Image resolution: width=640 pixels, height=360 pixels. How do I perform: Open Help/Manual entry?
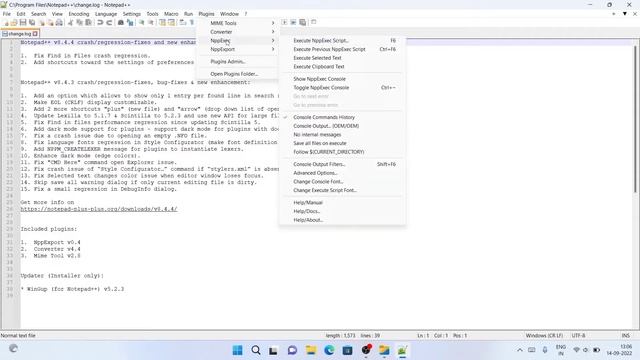pyautogui.click(x=342, y=202)
